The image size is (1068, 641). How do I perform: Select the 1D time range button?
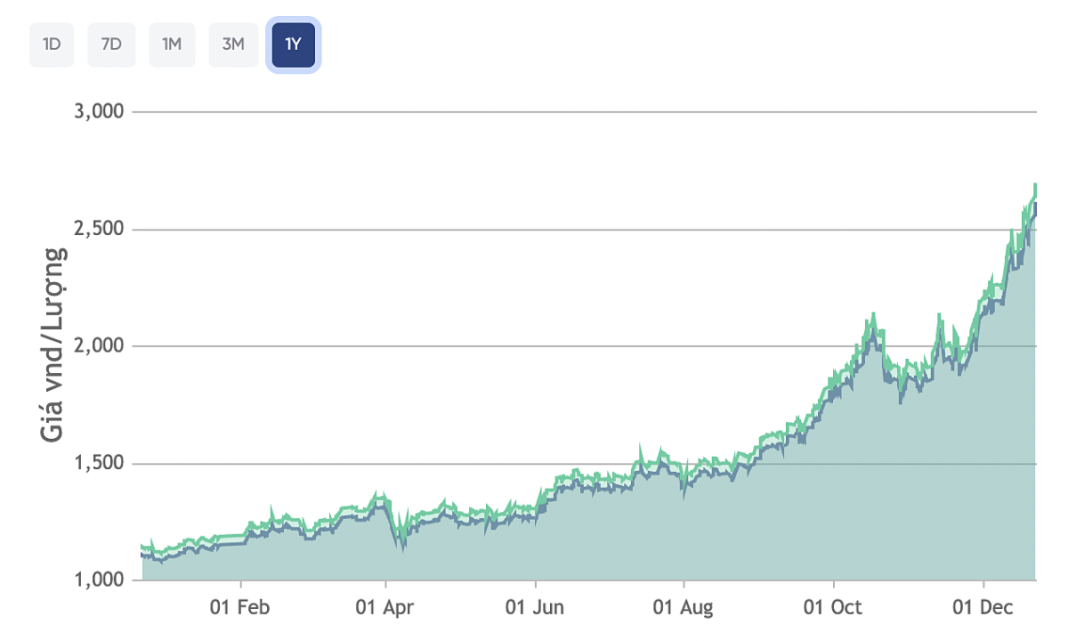coord(51,45)
